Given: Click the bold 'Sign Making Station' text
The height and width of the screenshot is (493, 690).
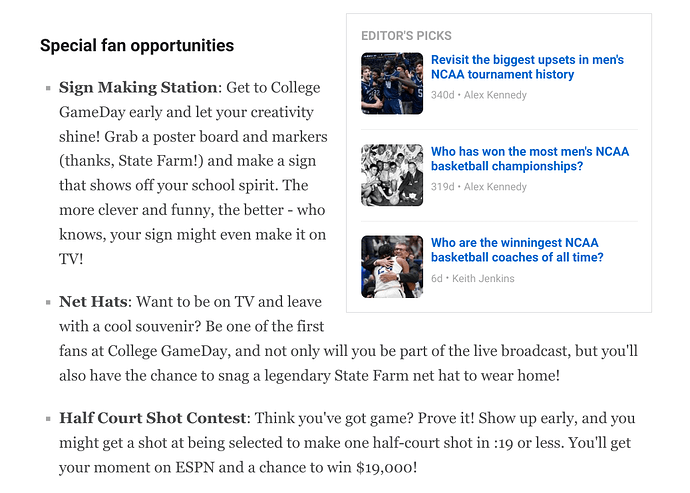Looking at the screenshot, I should click(x=138, y=88).
